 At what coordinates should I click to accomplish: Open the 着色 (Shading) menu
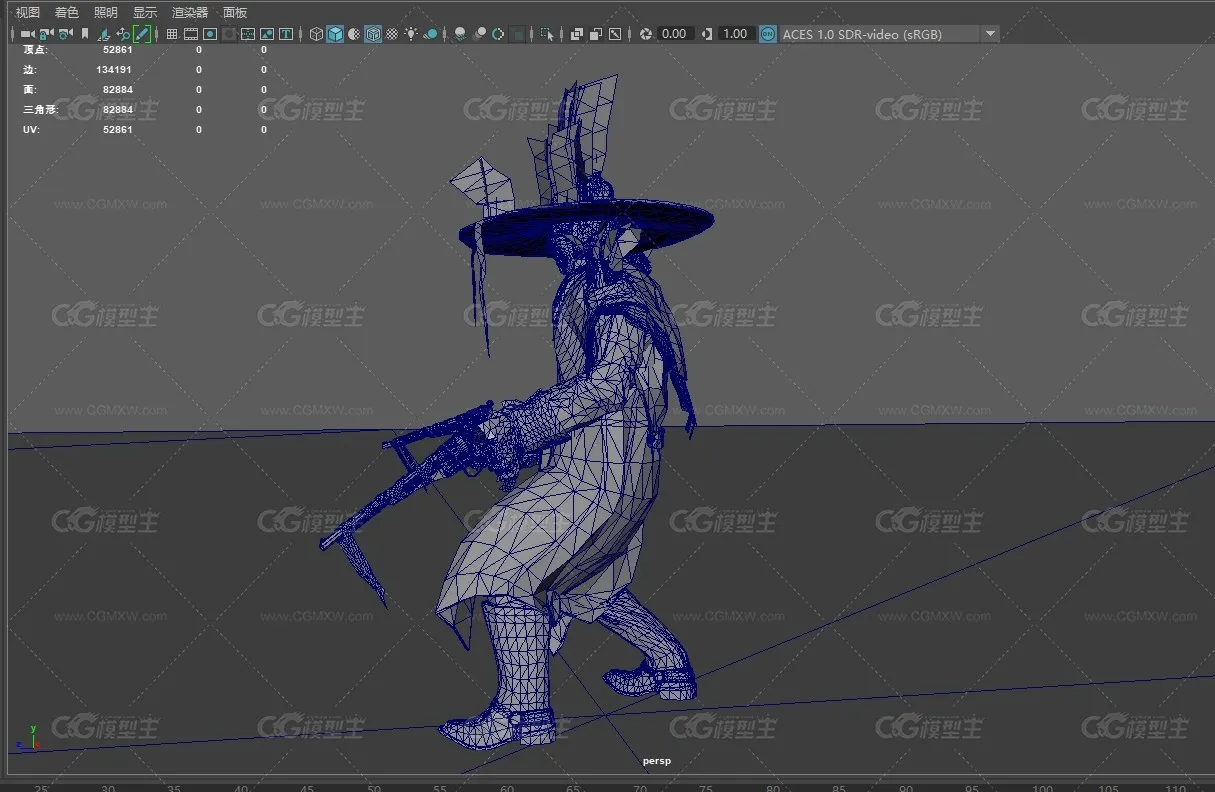(x=67, y=12)
